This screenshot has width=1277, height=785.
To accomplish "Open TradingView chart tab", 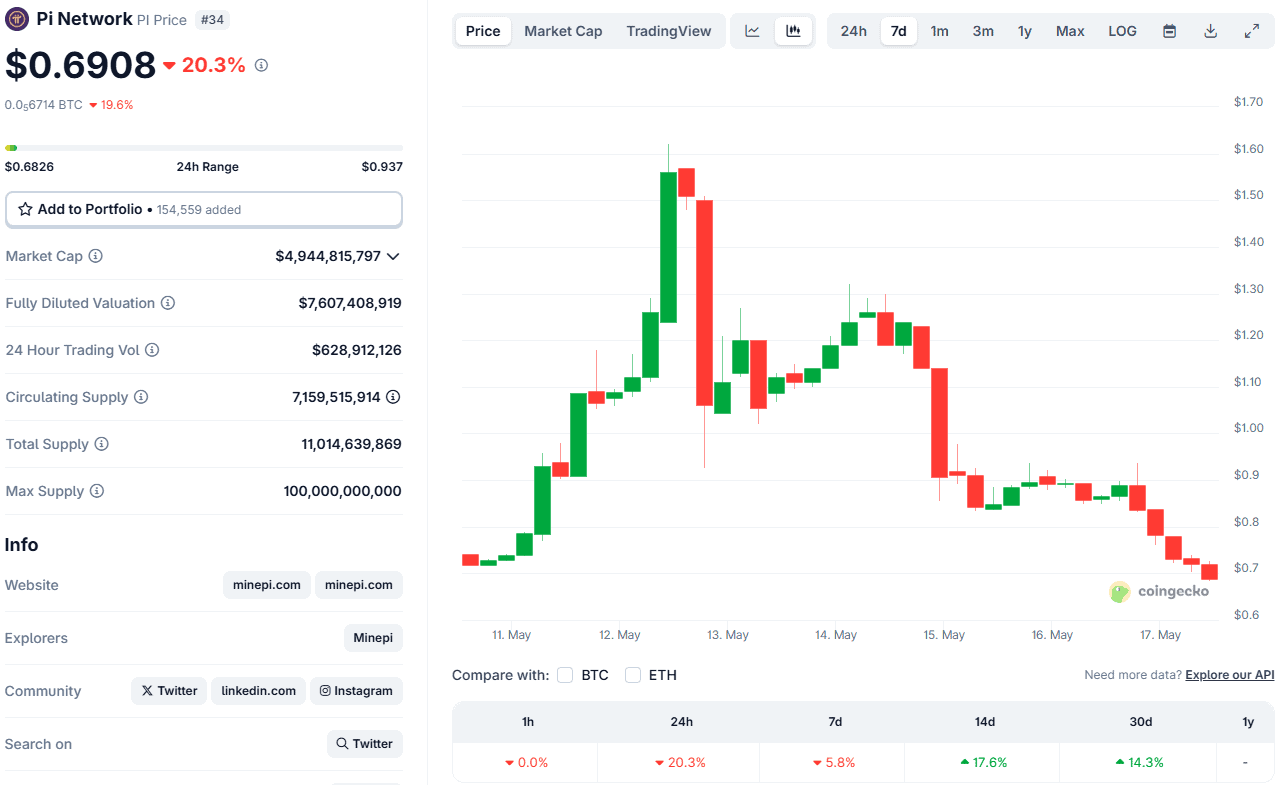I will point(669,31).
